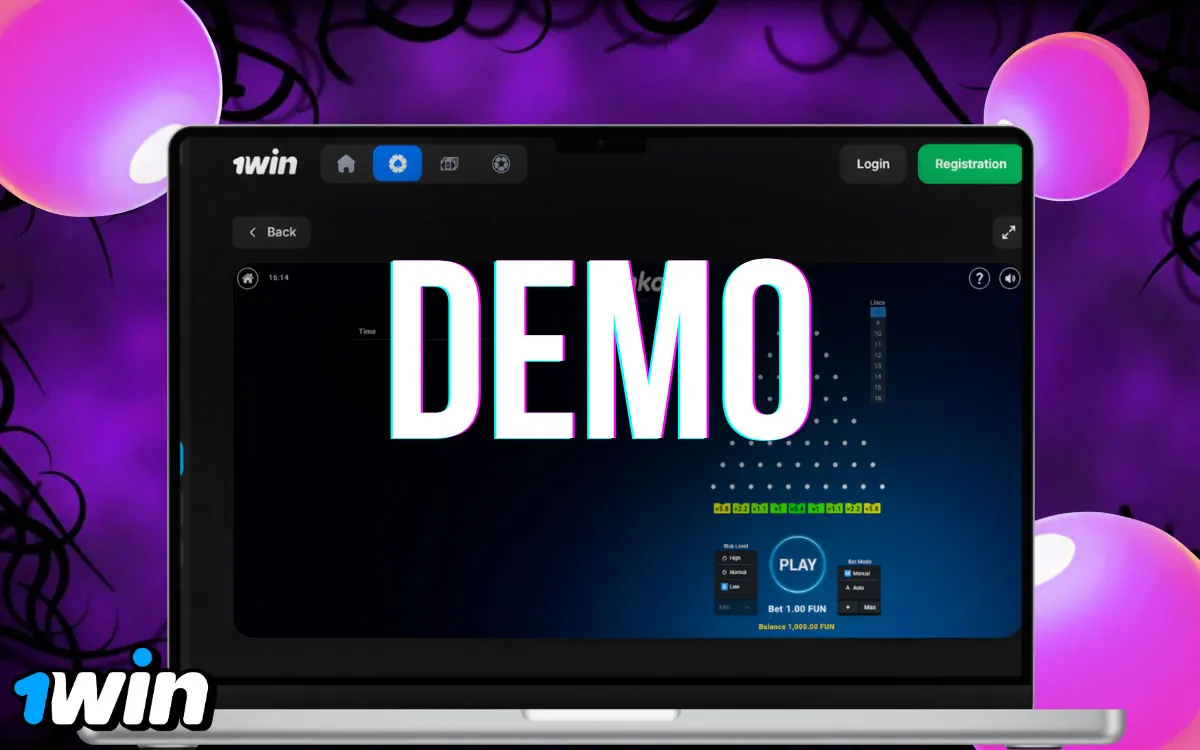Switch to the Manual bet mode tab

[x=858, y=573]
